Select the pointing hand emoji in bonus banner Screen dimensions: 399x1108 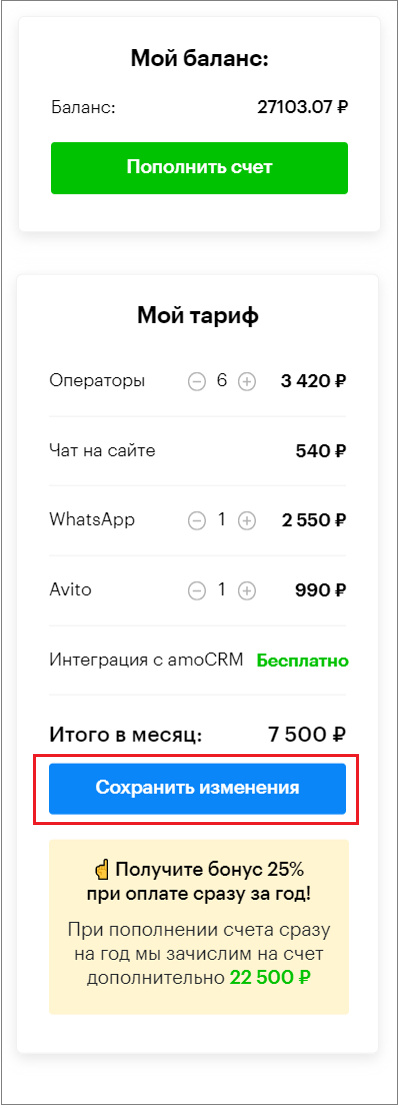102,868
